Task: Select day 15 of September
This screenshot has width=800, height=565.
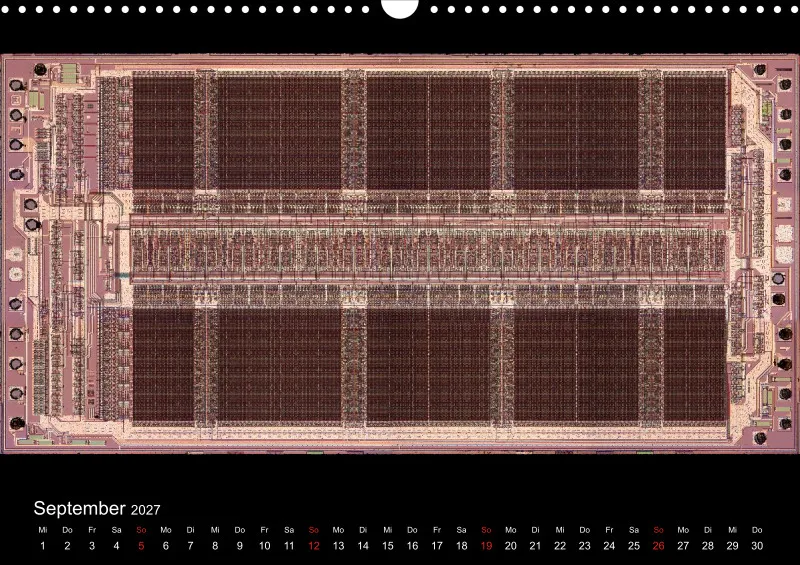Action: click(x=388, y=546)
